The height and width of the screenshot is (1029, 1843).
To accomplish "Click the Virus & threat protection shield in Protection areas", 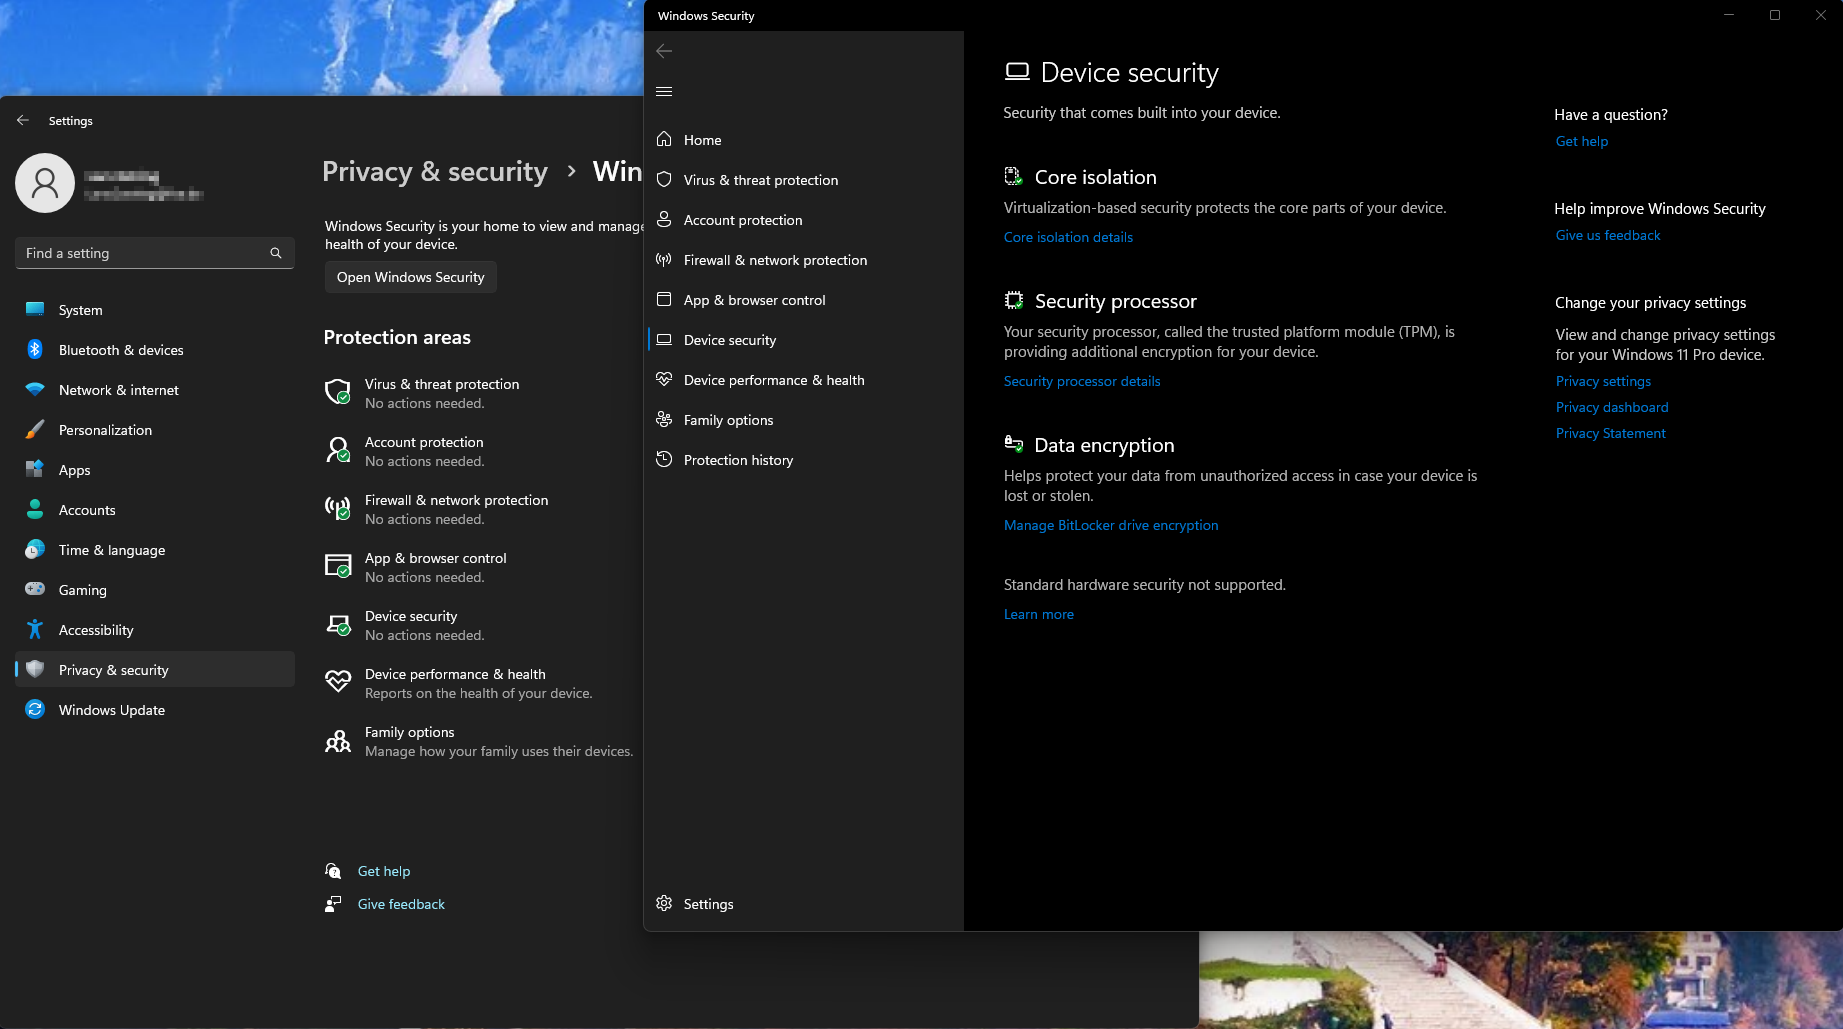I will (338, 392).
